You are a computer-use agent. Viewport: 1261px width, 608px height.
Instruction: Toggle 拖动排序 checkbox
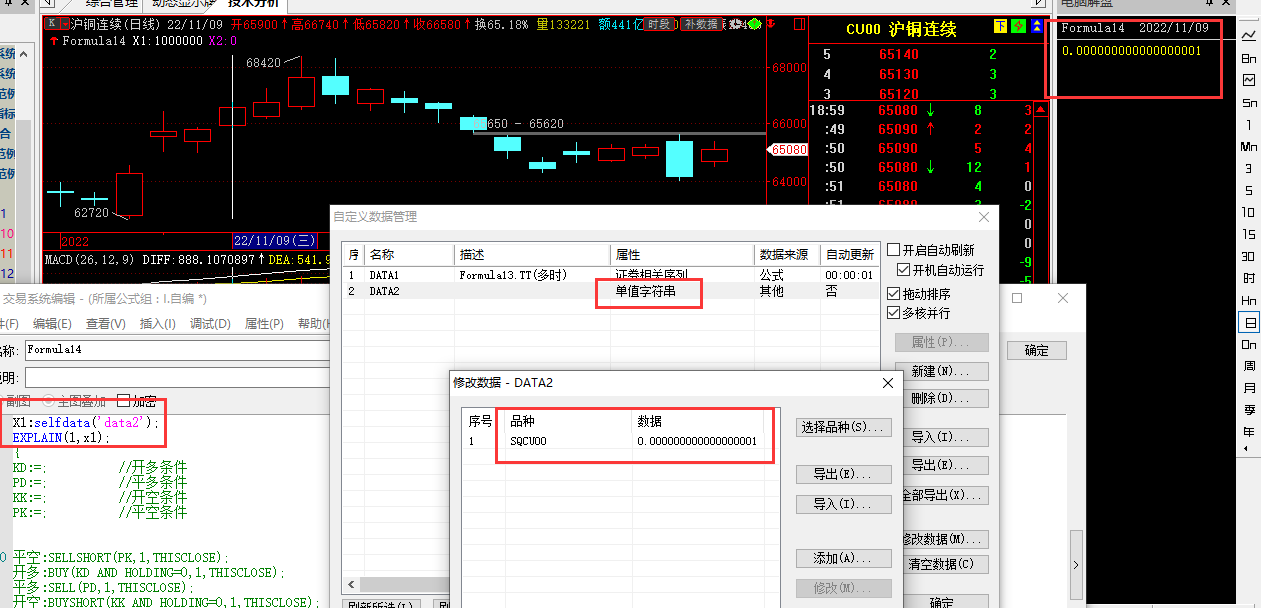coord(894,294)
